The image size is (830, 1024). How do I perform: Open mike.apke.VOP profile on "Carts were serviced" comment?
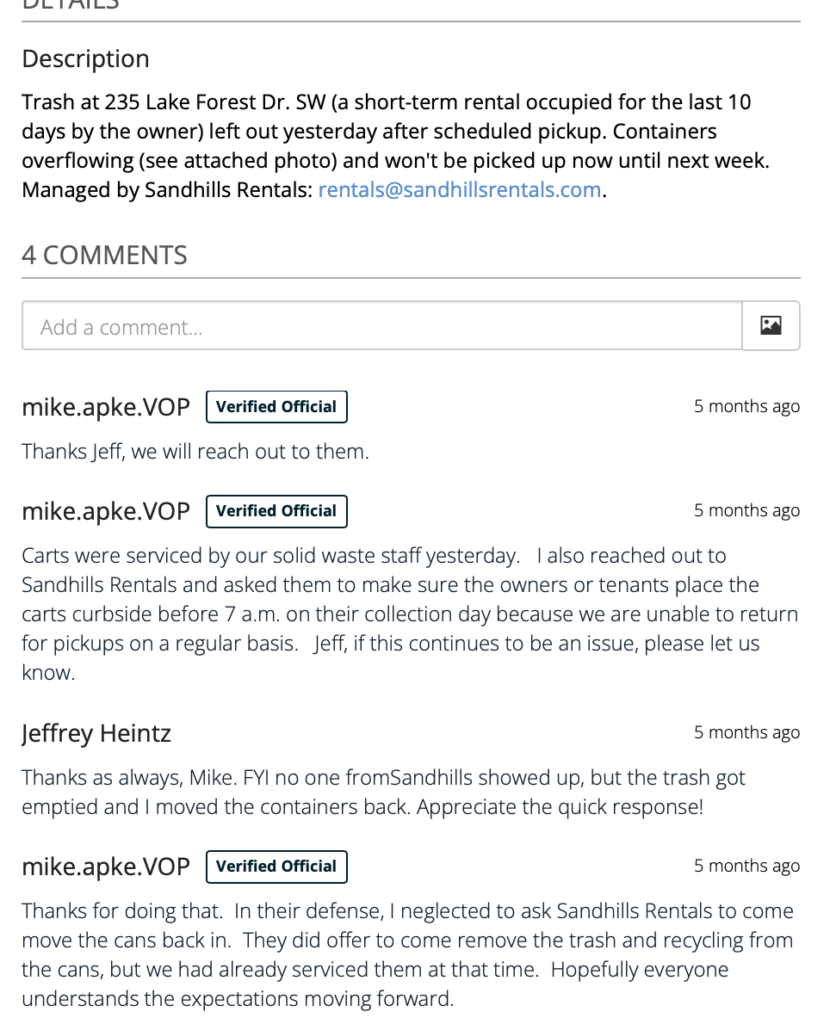(x=106, y=511)
